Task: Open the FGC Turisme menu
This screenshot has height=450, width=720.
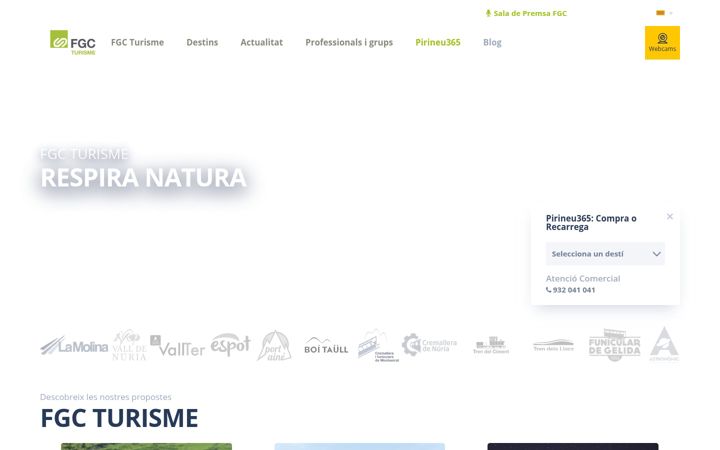Action: [x=137, y=42]
